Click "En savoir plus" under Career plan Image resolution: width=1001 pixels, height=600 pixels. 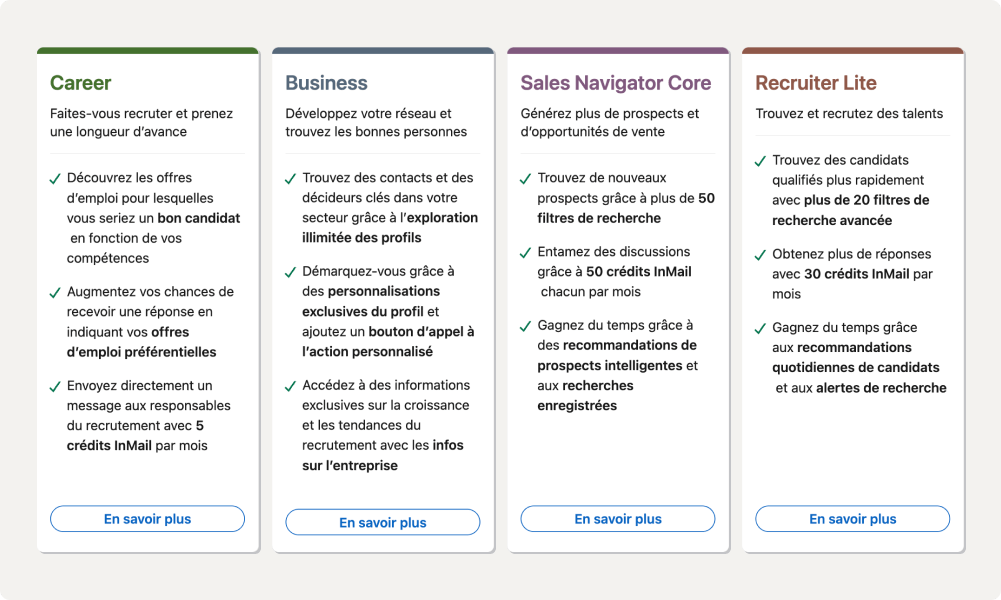[x=147, y=519]
